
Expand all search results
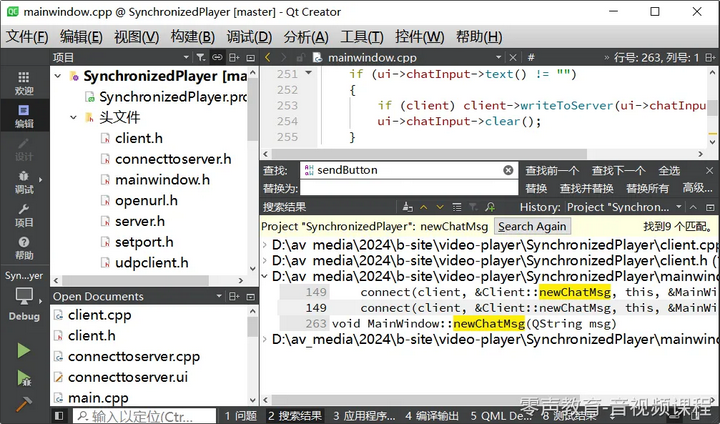(457, 207)
